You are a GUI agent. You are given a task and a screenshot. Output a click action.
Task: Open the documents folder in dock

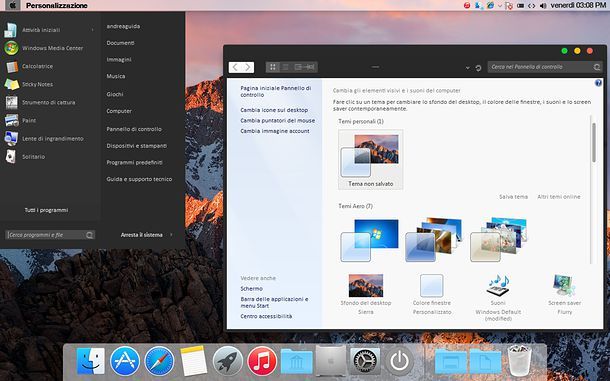(485, 362)
